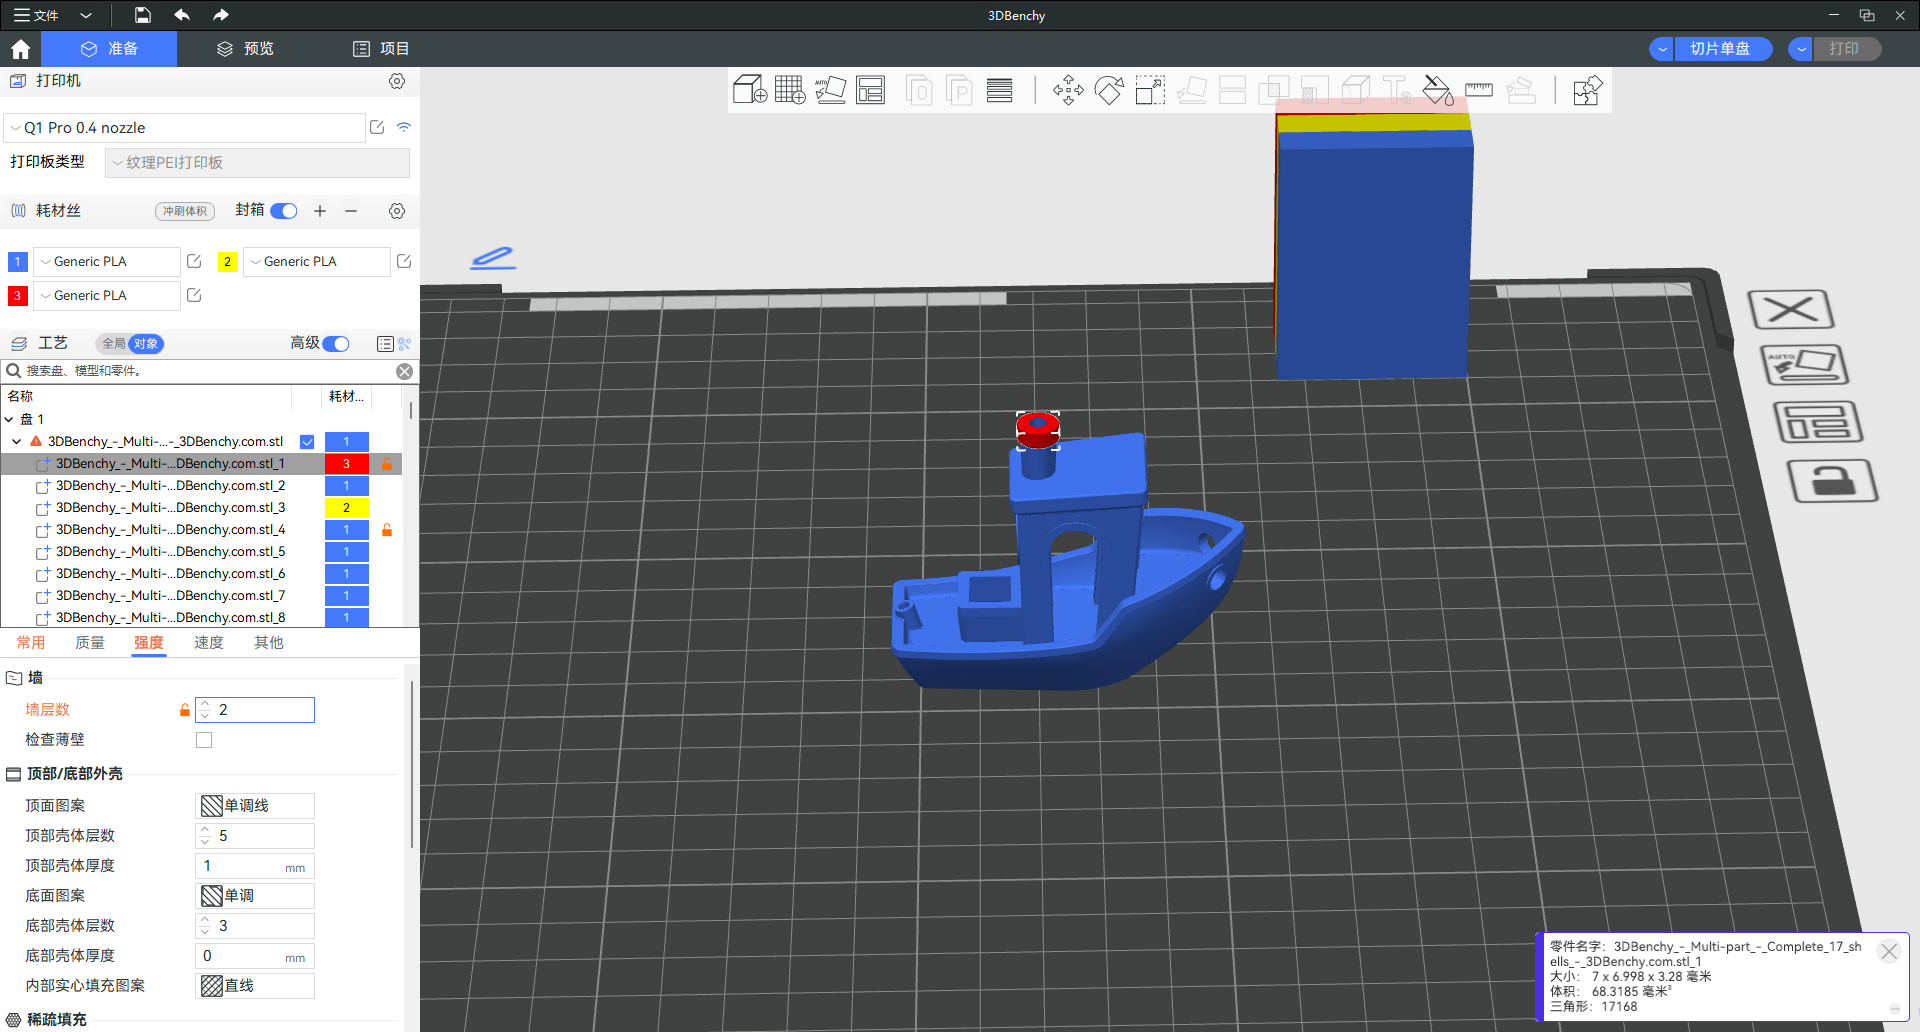Click the 切片单盘 slice plate button

point(1720,49)
